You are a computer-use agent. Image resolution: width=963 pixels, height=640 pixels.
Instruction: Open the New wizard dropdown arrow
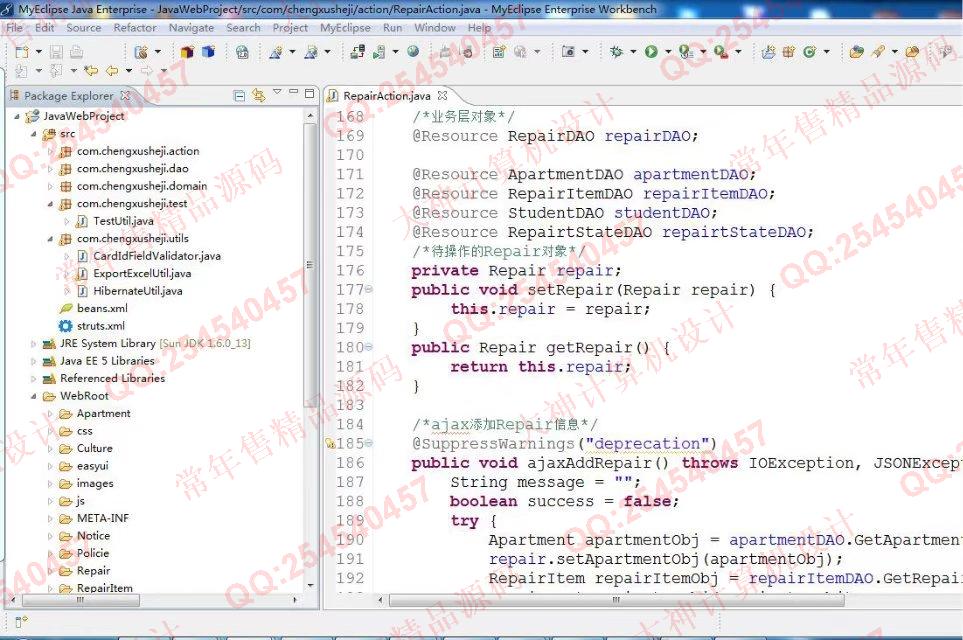(38, 52)
